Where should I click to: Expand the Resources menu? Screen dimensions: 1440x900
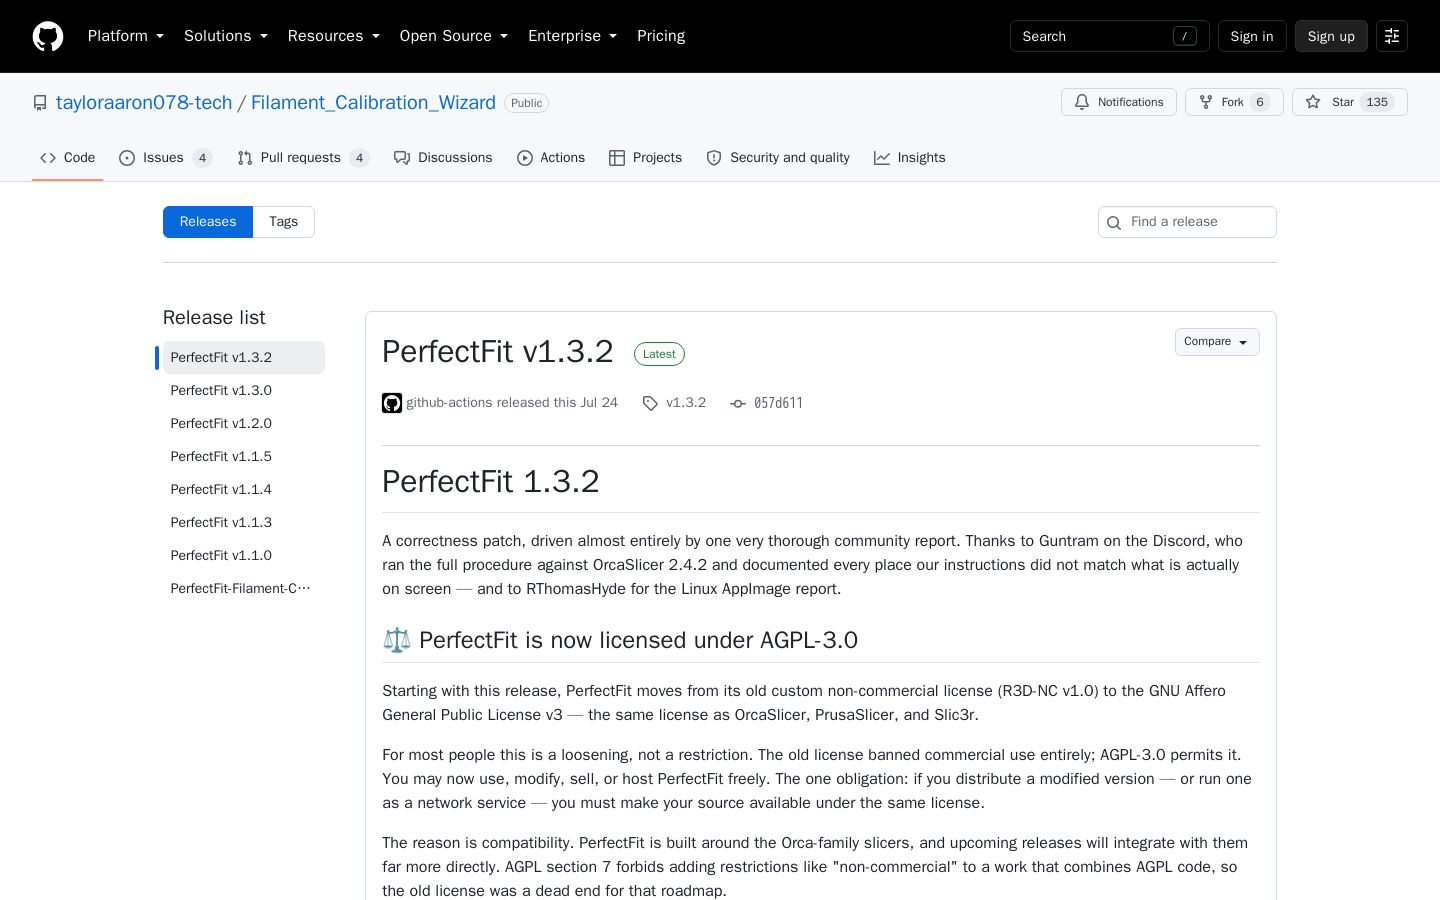[334, 36]
